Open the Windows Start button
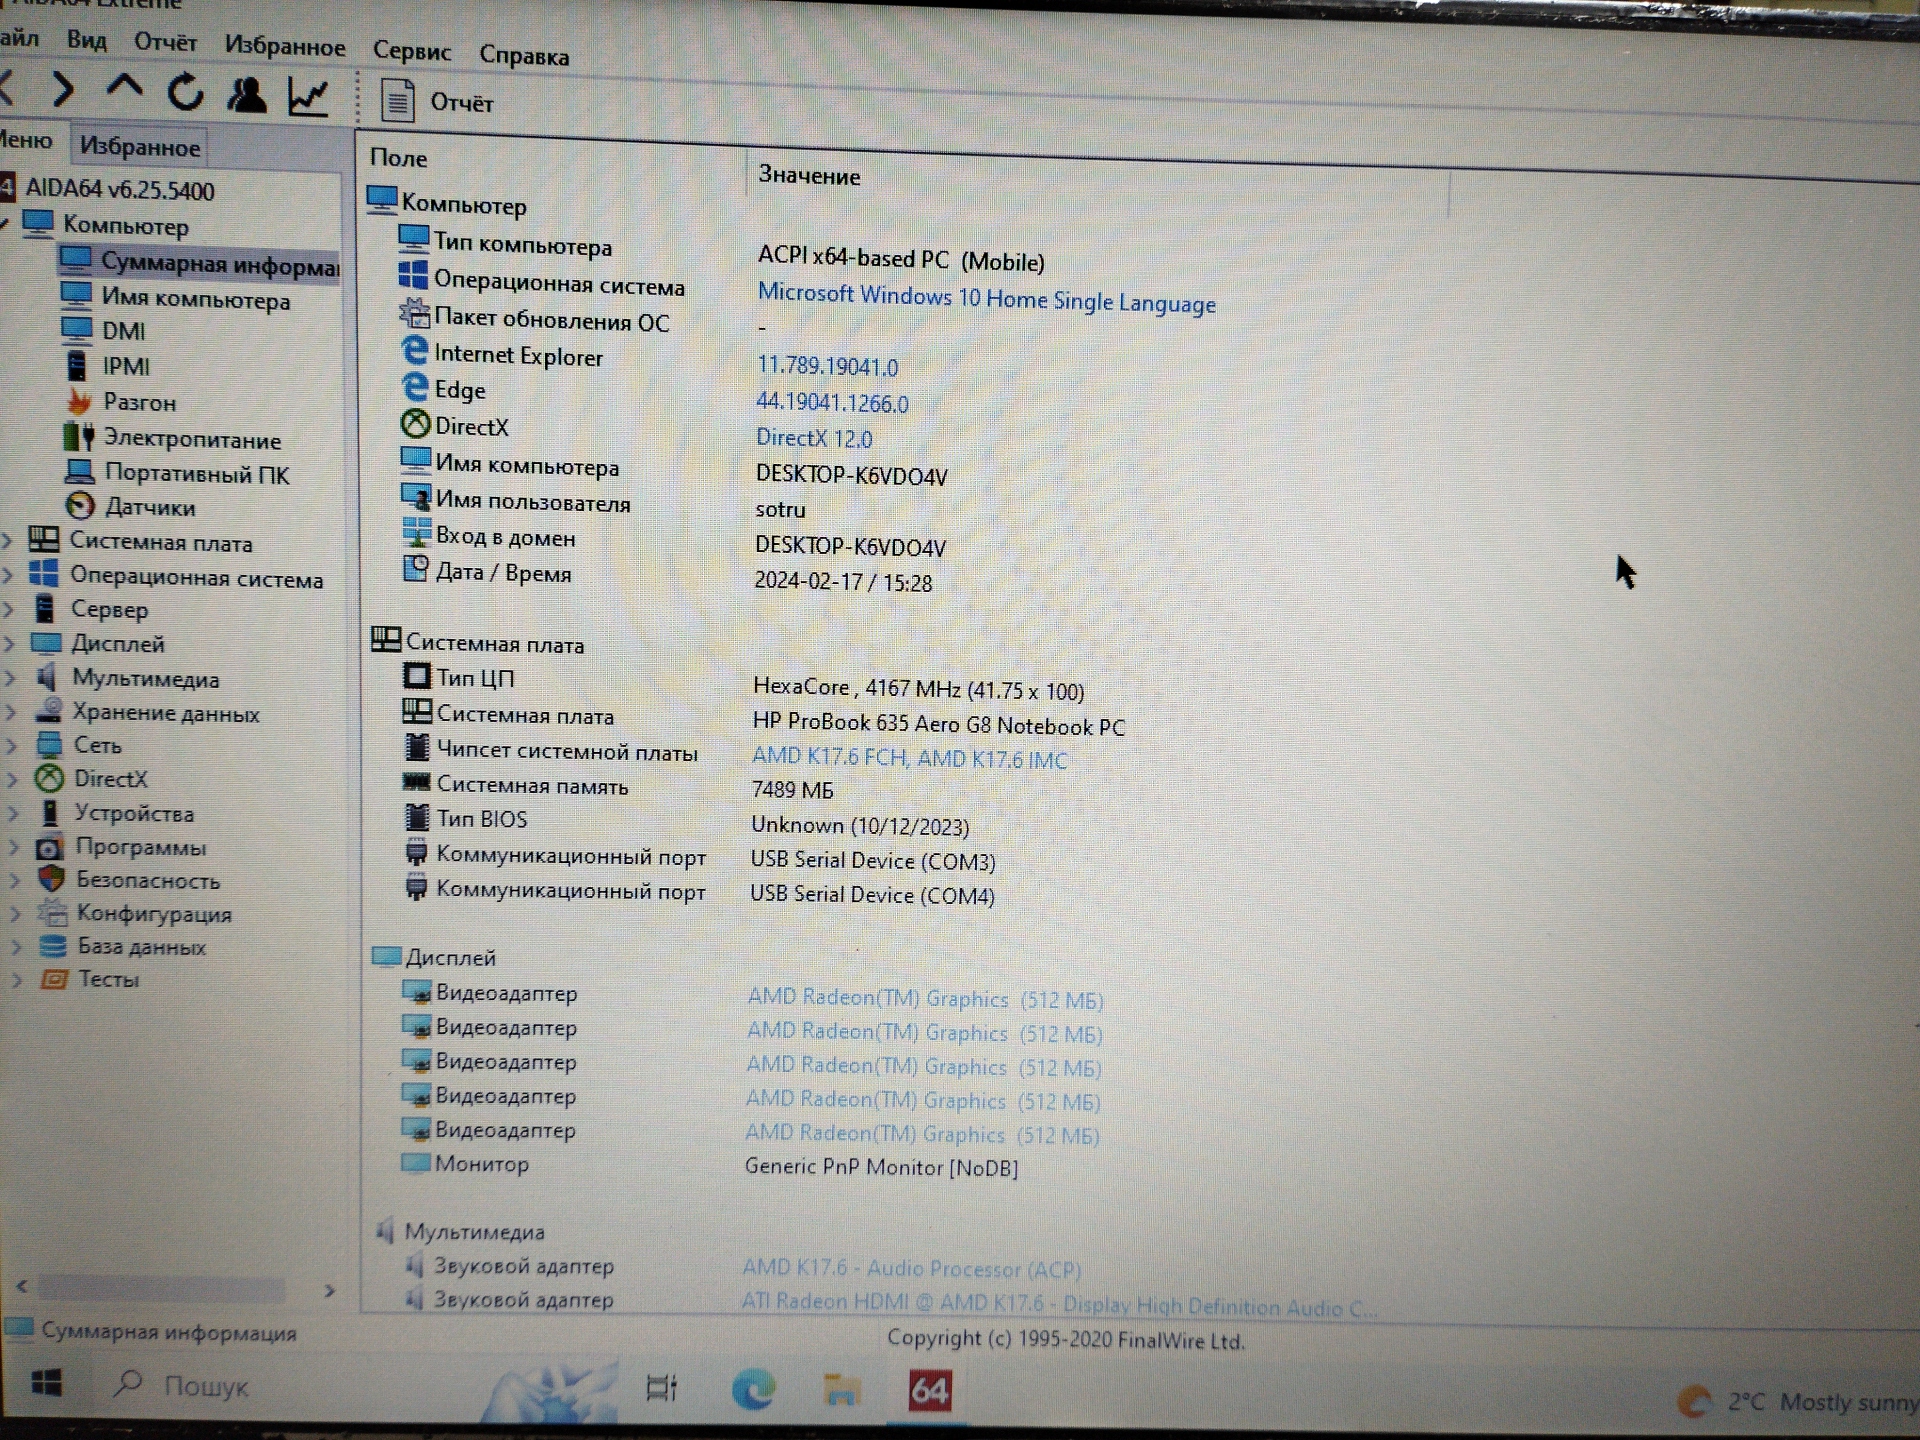The width and height of the screenshot is (1920, 1440). [46, 1383]
